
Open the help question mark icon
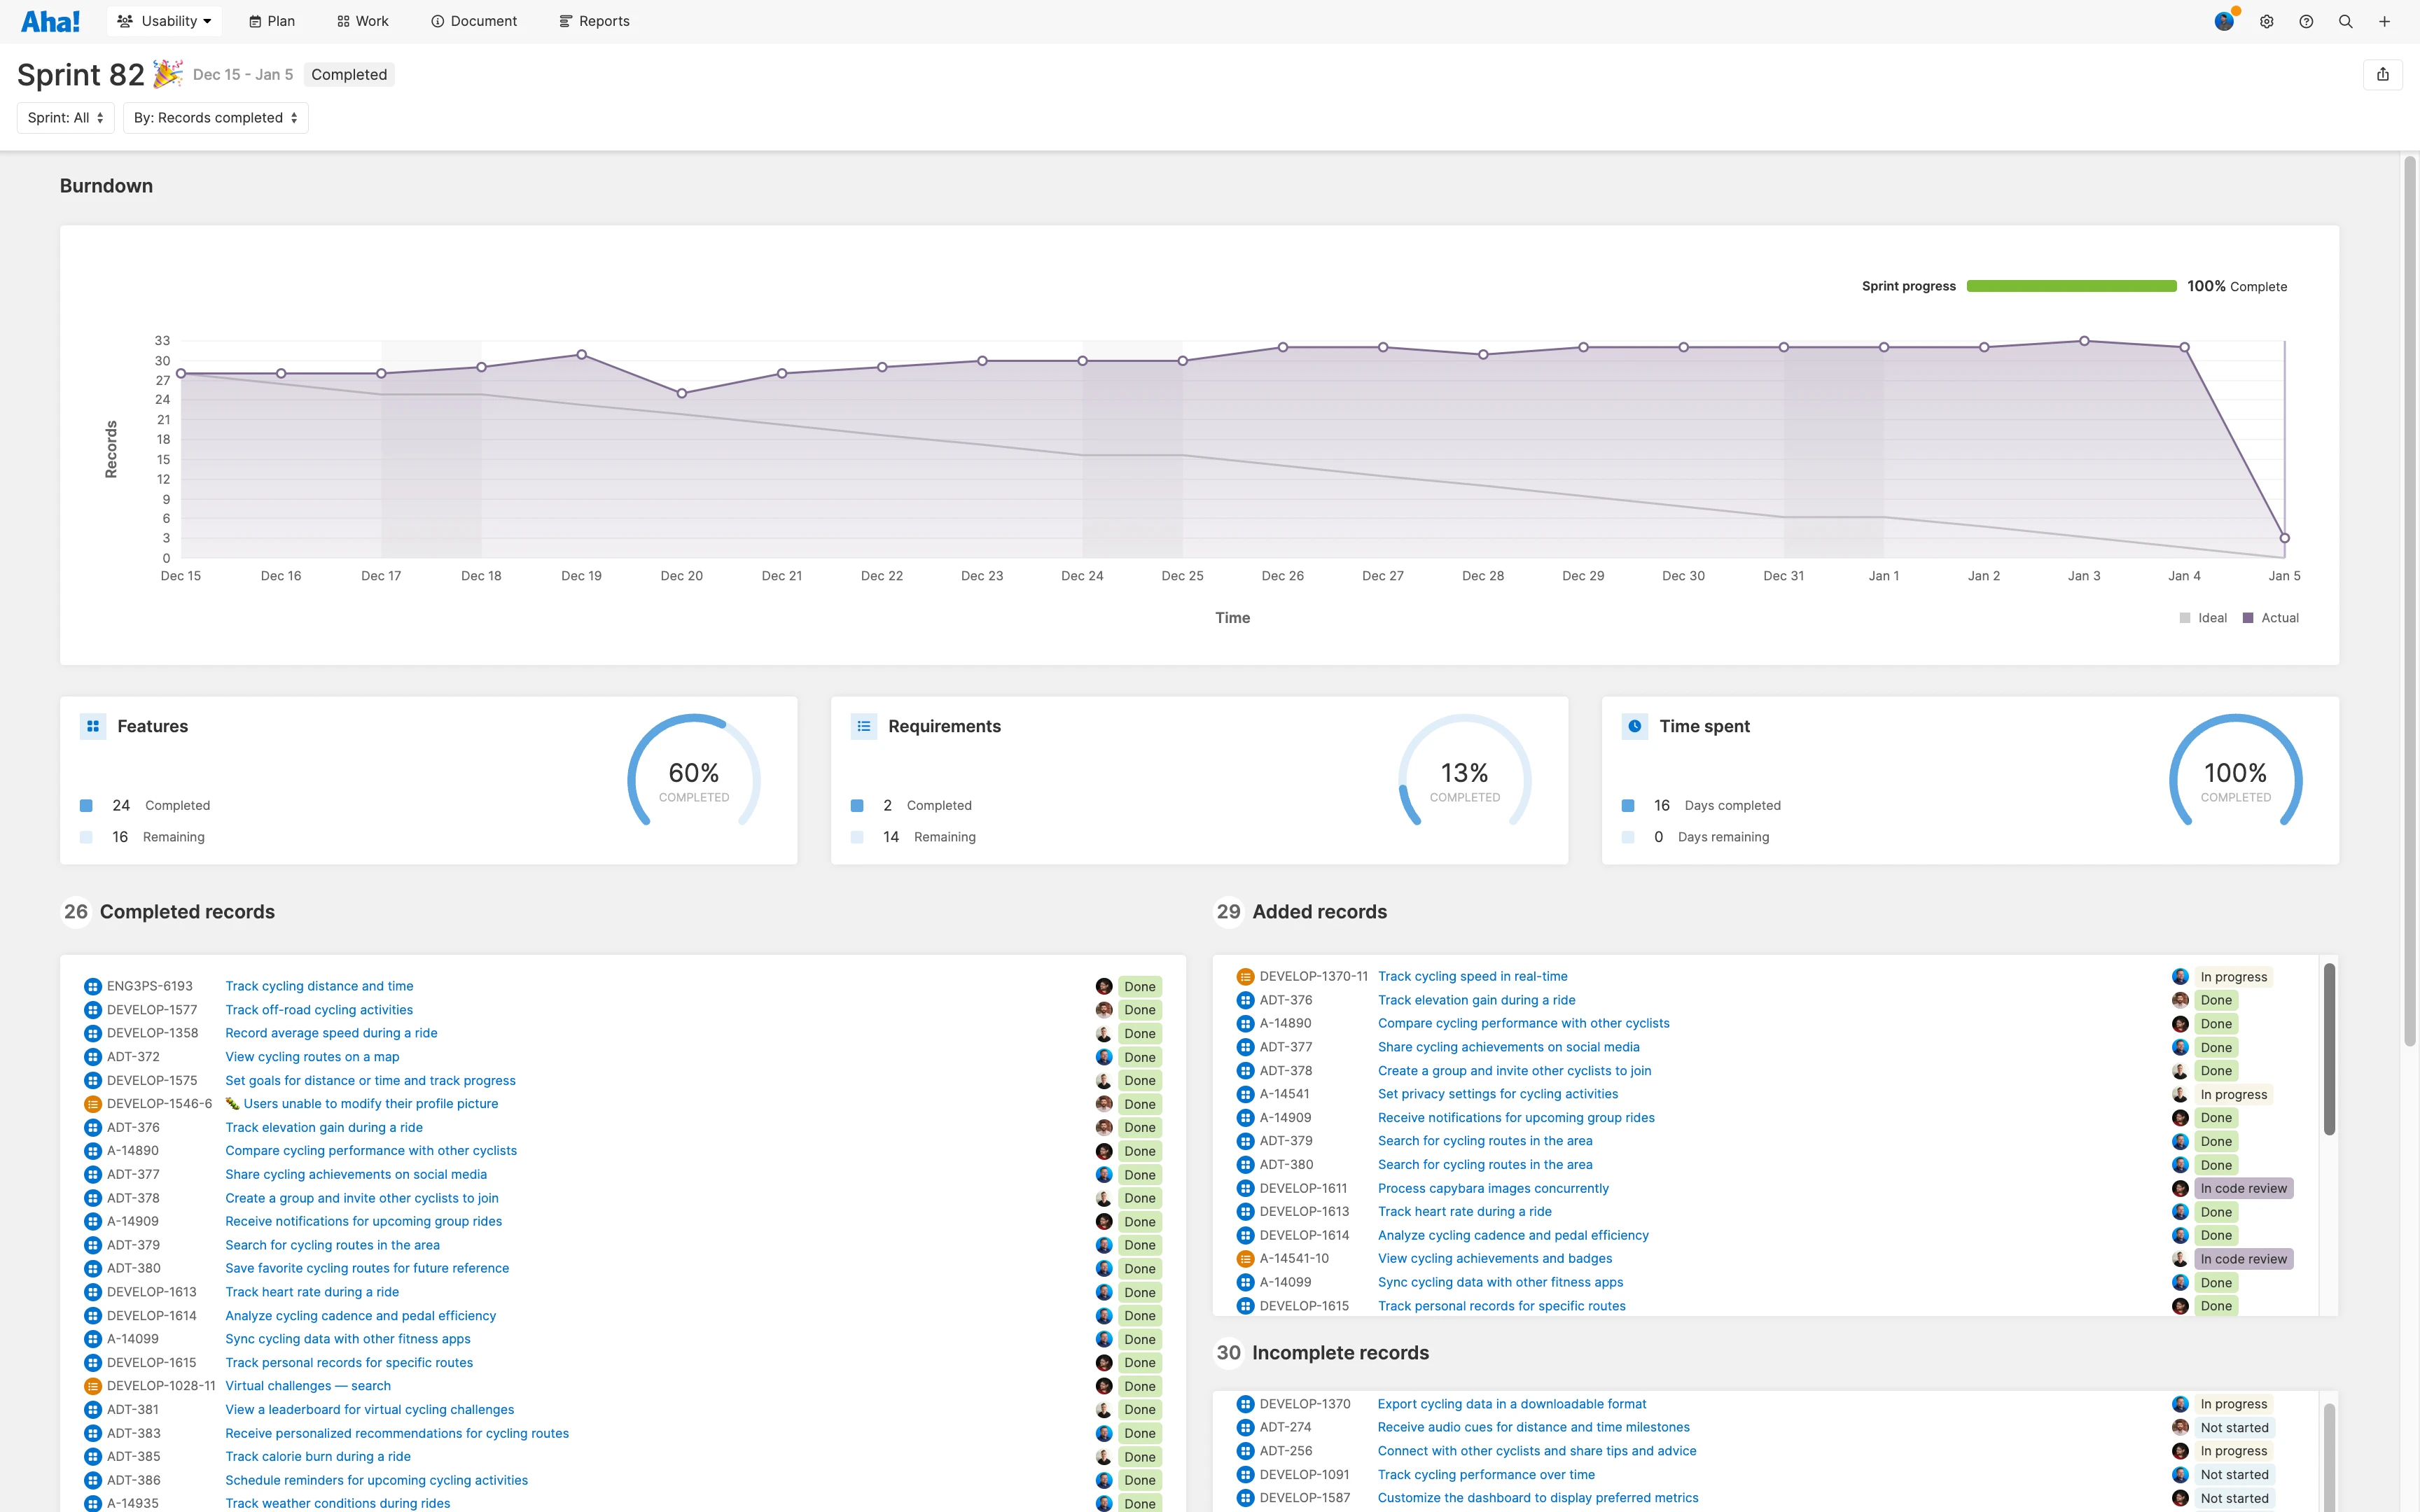pyautogui.click(x=2306, y=21)
